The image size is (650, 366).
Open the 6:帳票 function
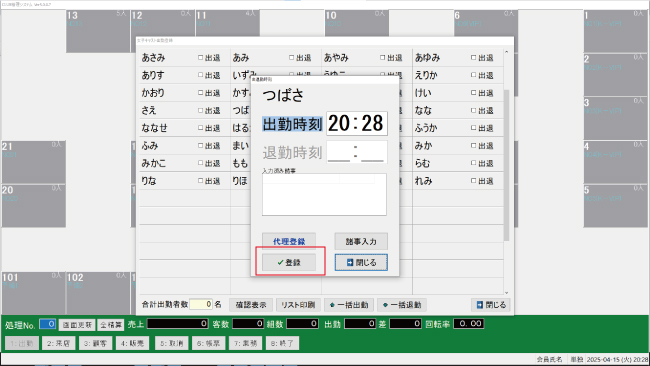point(209,343)
